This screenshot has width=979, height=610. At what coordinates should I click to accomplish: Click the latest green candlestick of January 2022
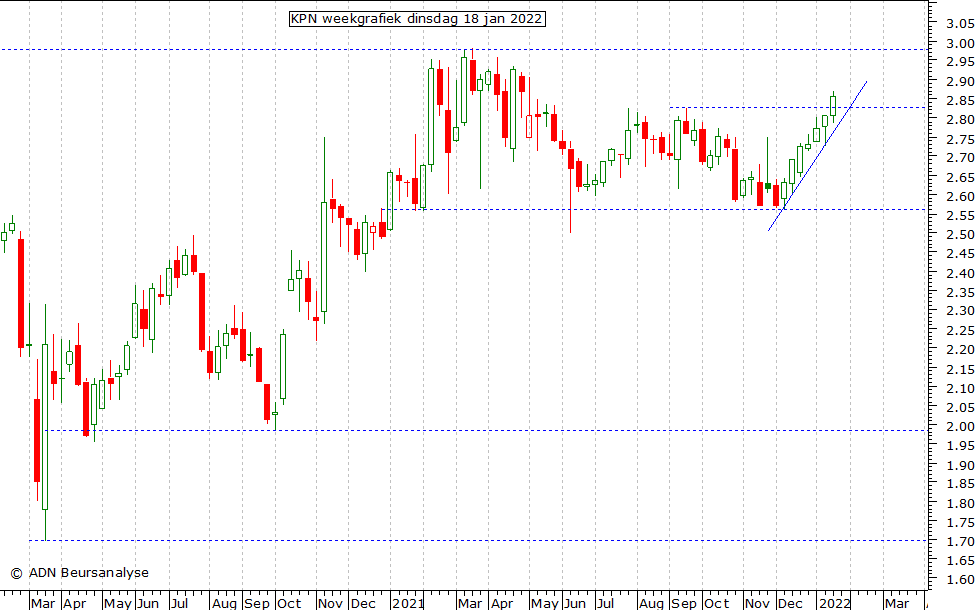[x=833, y=106]
